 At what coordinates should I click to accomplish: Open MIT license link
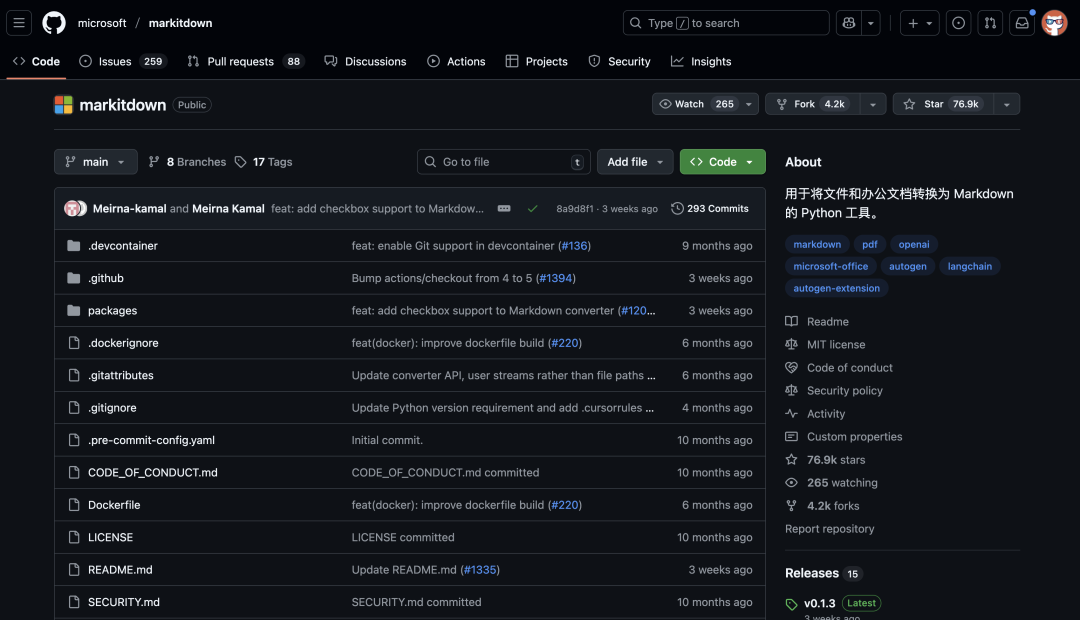point(835,344)
